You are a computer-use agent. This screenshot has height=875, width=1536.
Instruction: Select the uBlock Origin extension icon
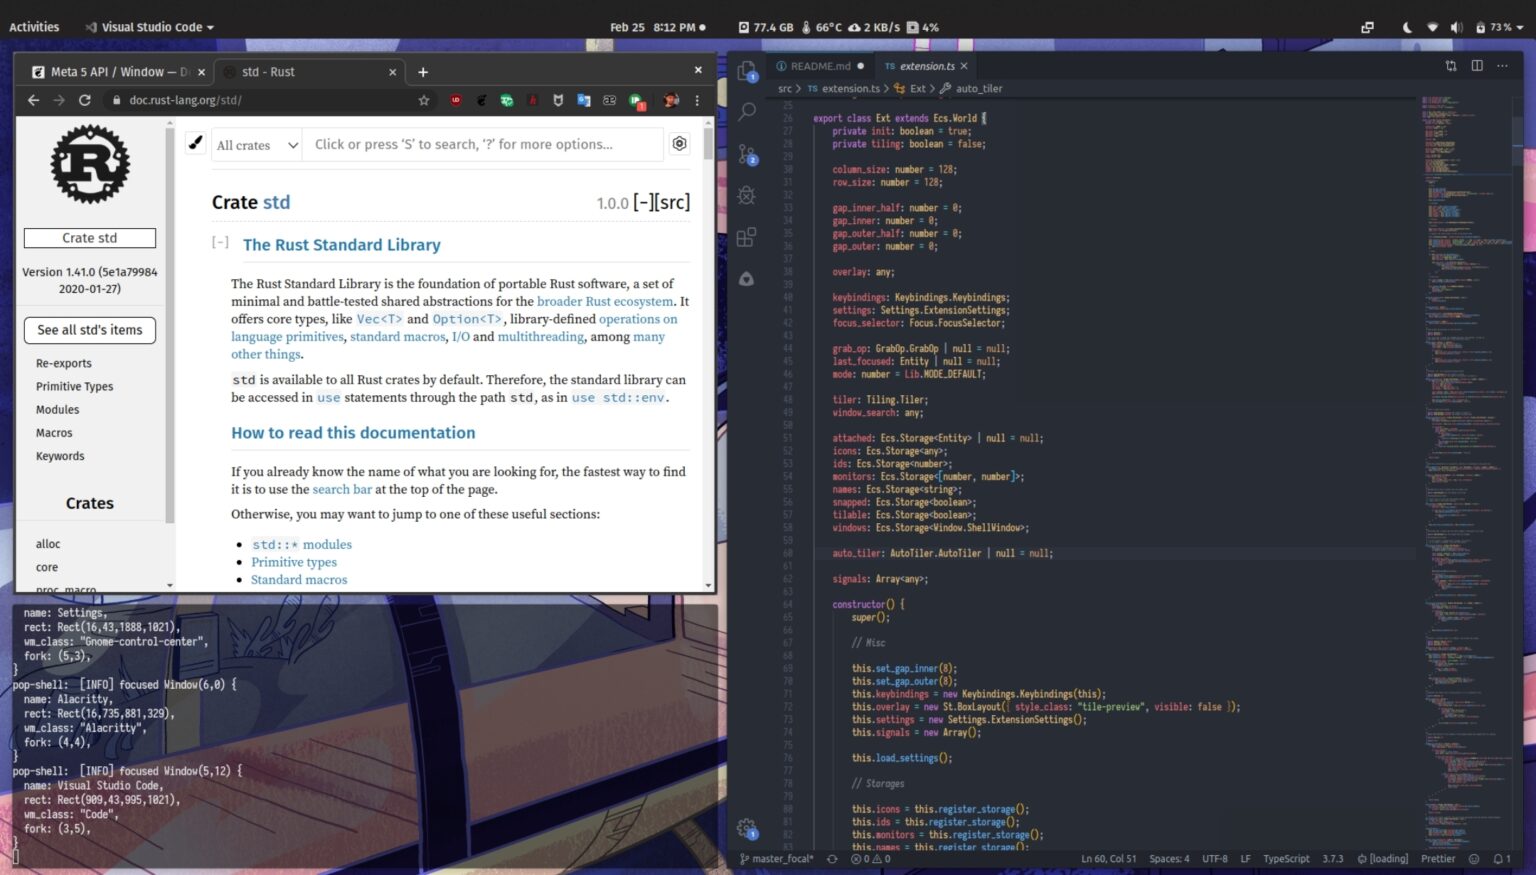coord(456,100)
